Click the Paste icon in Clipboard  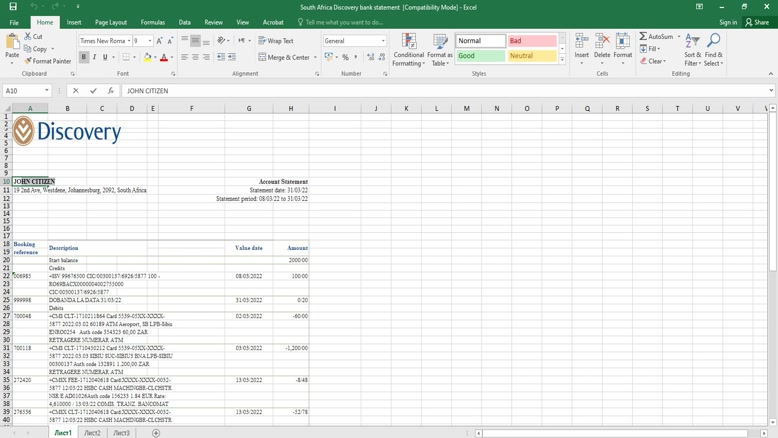[12, 43]
